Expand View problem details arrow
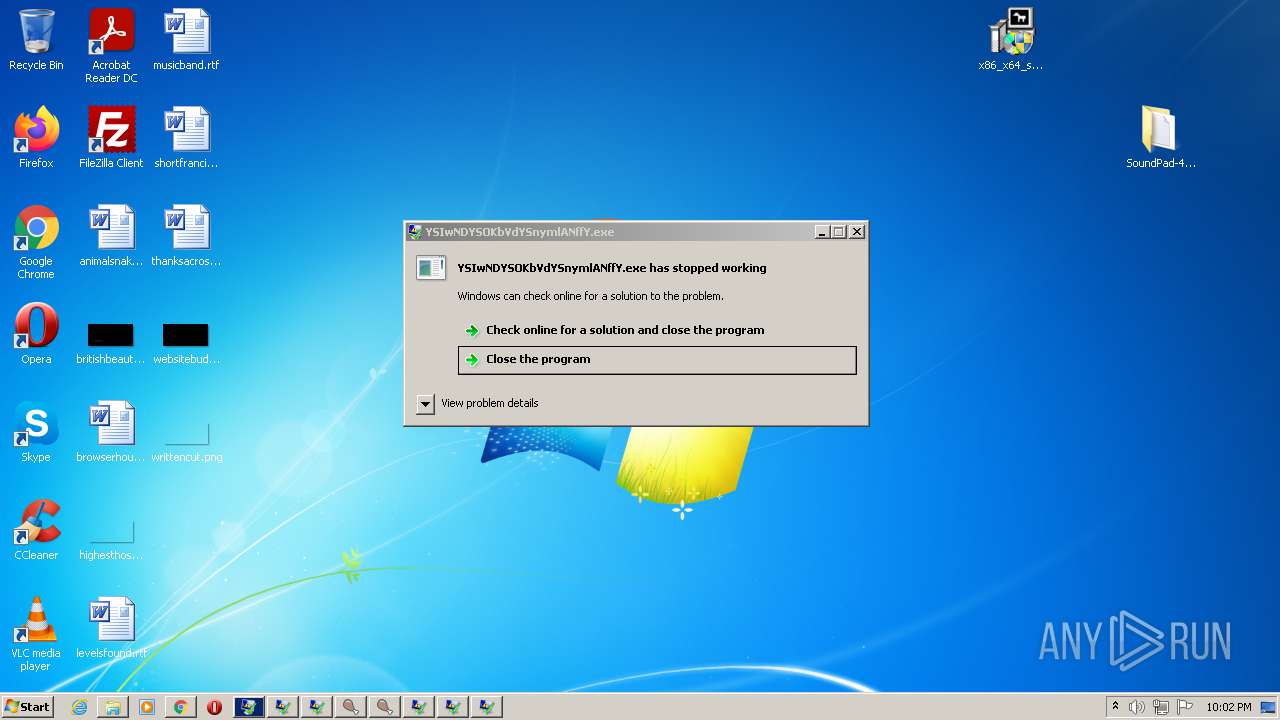This screenshot has height=720, width=1280. click(425, 404)
